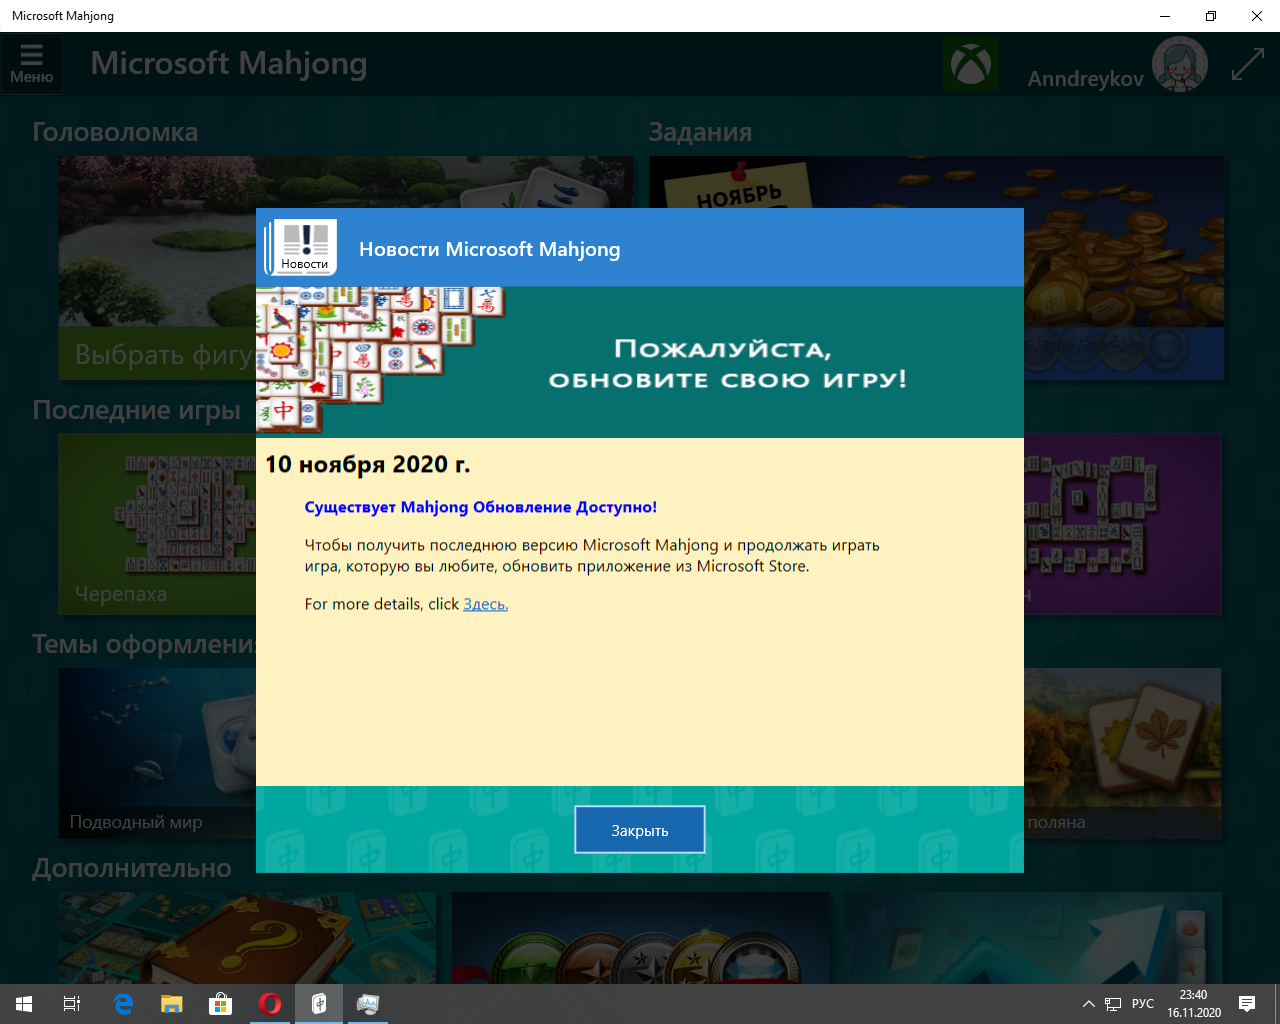Select the autumn leaf поляна theme tile
Image resolution: width=1280 pixels, height=1024 pixels.
coord(1122,753)
